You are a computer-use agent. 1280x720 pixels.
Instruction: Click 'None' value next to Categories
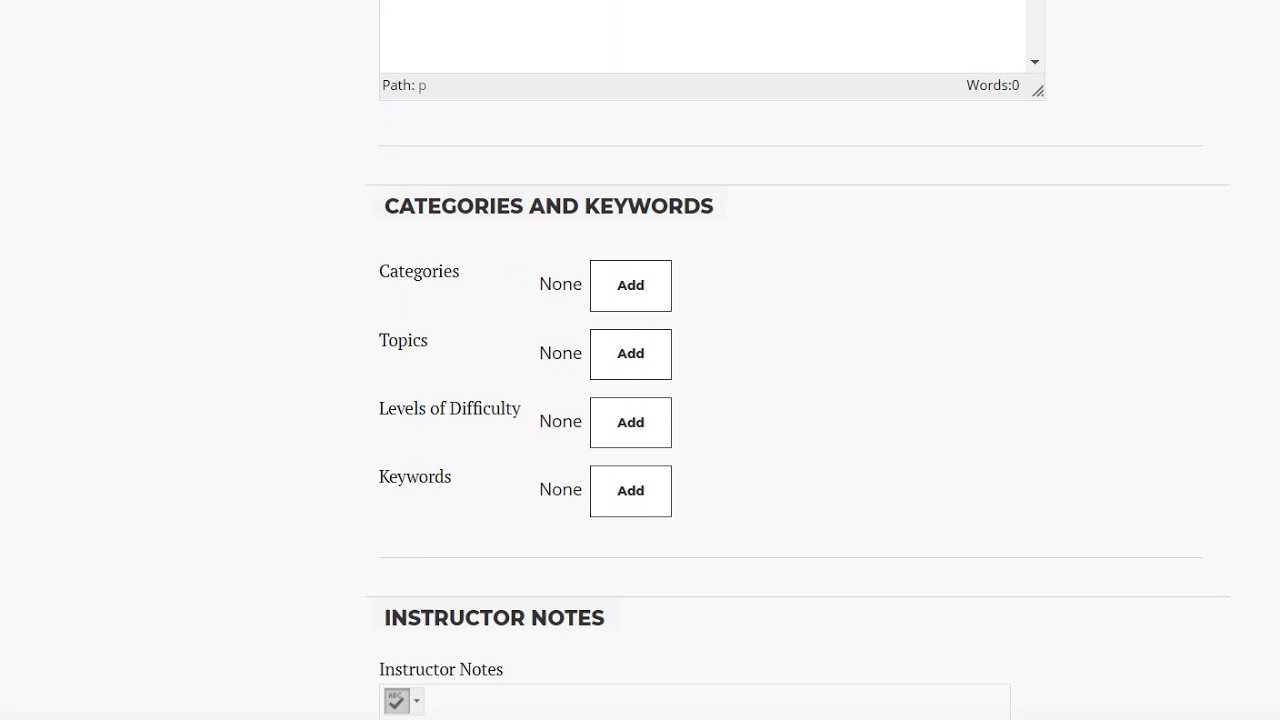(560, 284)
